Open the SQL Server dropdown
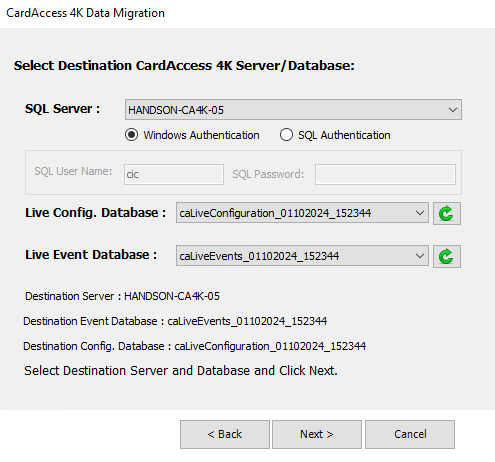Viewport: 495px width, 462px height. (293, 110)
